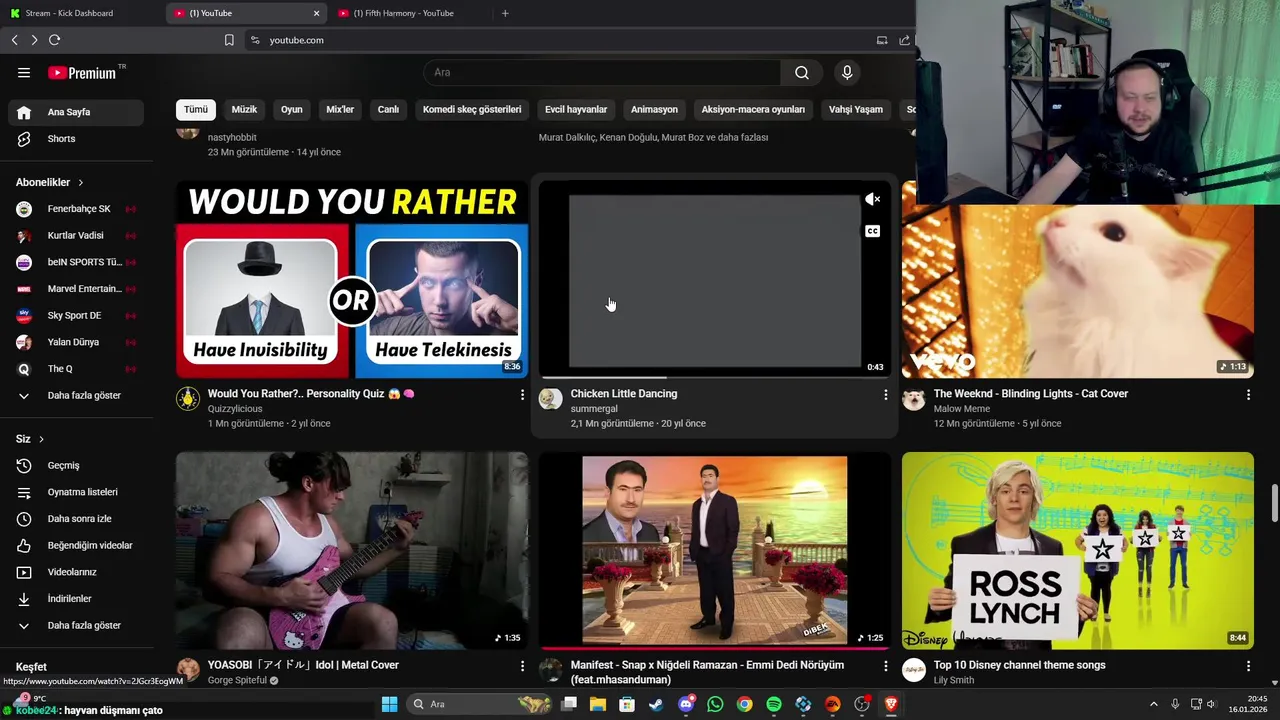Open the 'Would You Rather' video thumbnail
Screen dimensions: 1280x720
pyautogui.click(x=352, y=279)
